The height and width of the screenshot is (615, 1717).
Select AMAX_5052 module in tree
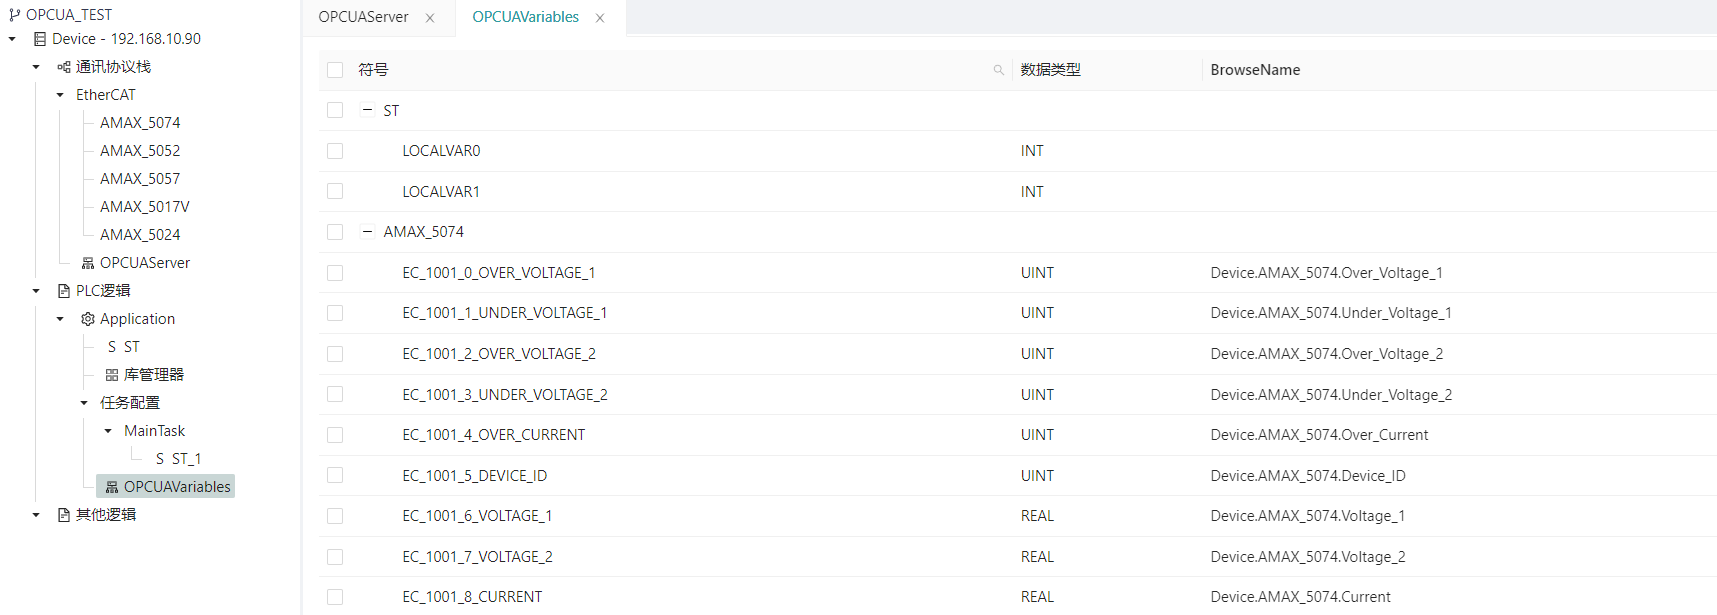pyautogui.click(x=140, y=151)
